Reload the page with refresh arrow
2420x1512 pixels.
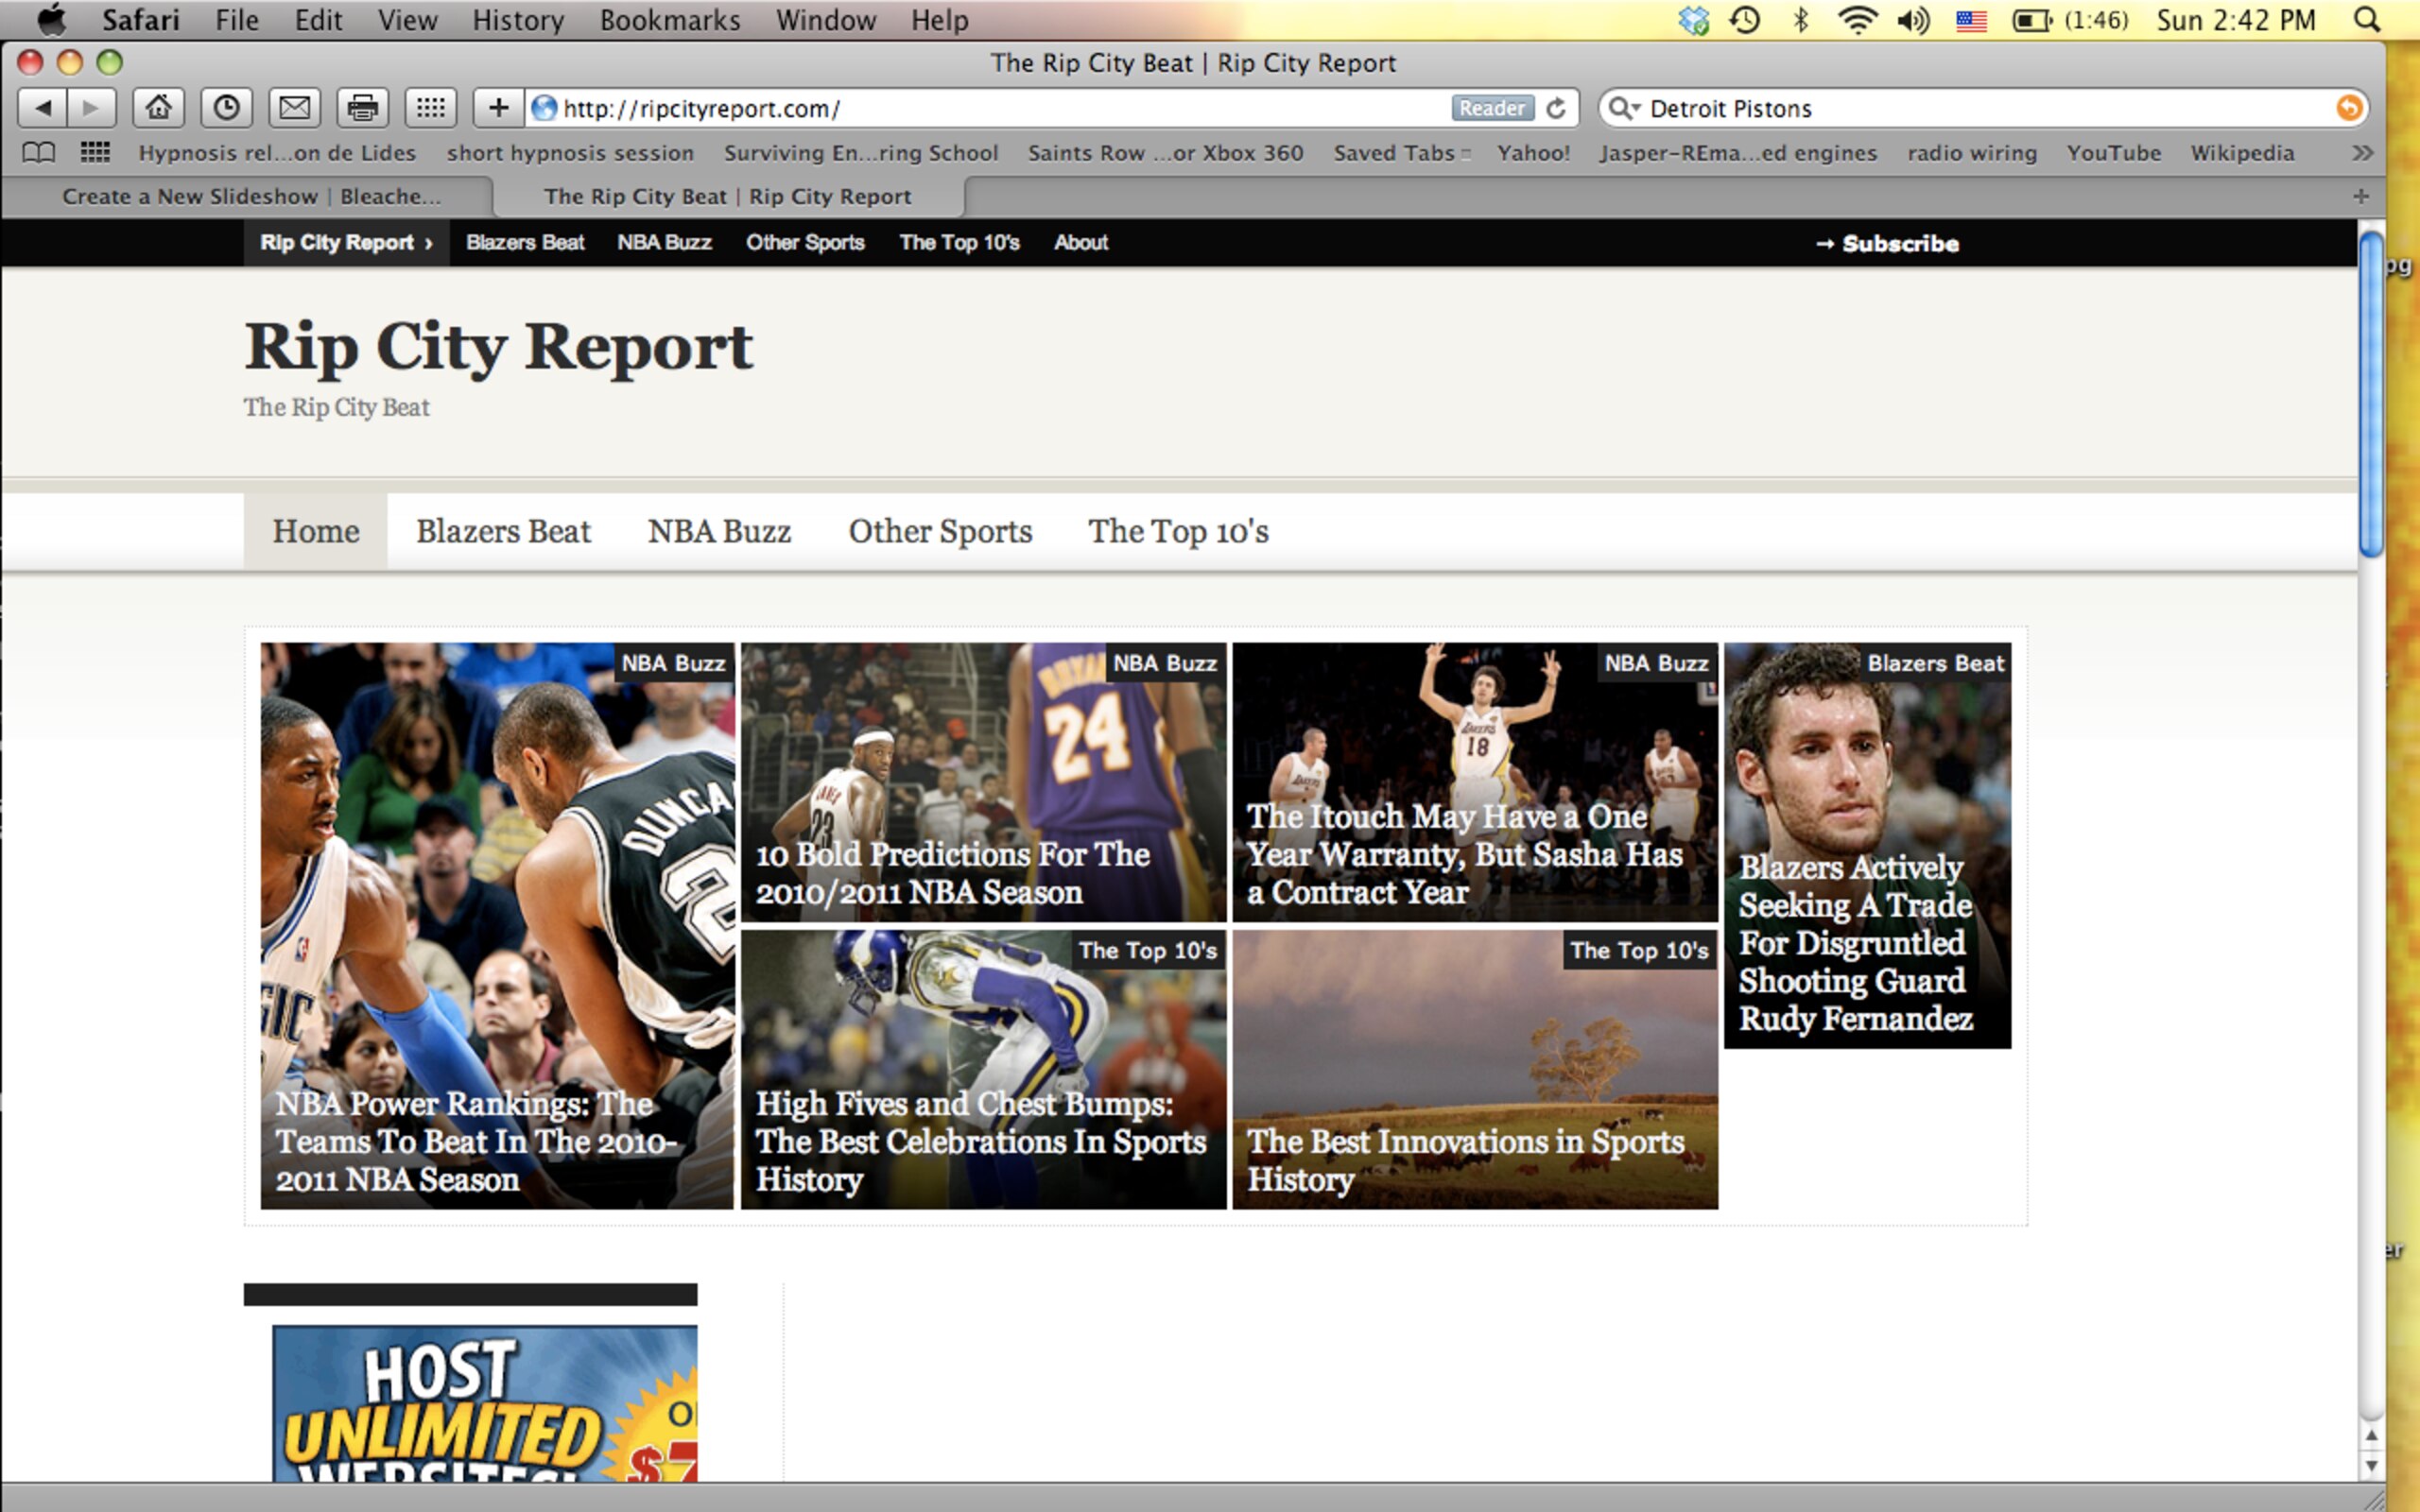point(1556,108)
